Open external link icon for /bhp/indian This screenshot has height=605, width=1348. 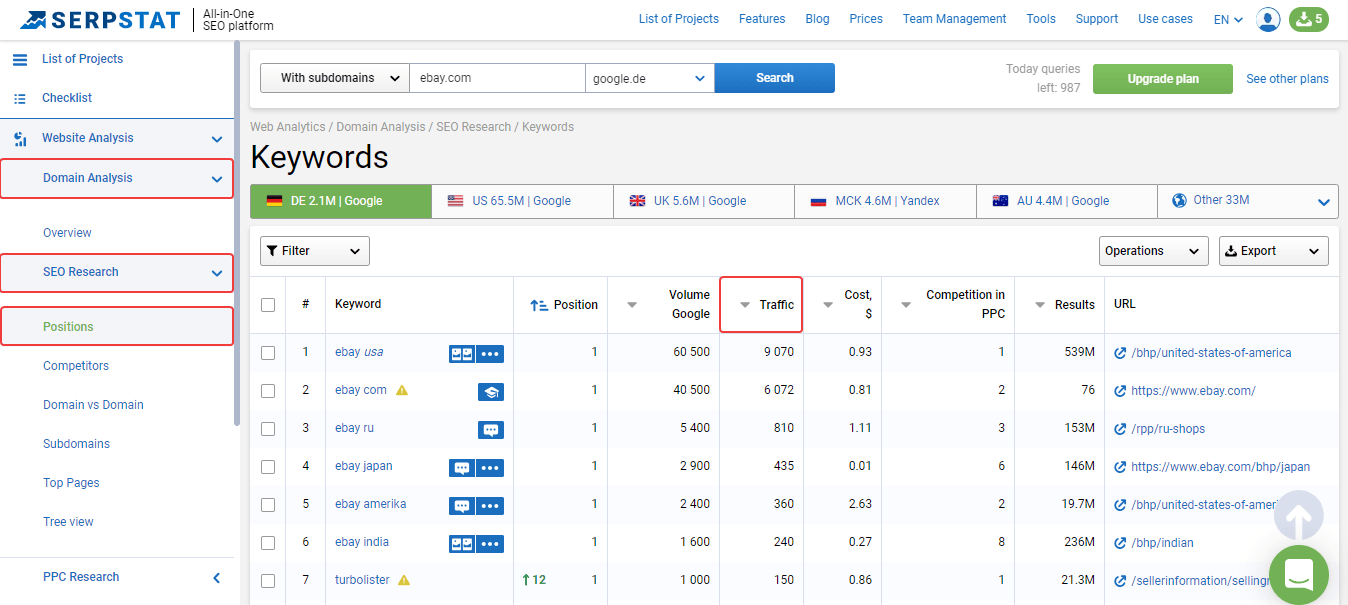coord(1120,543)
